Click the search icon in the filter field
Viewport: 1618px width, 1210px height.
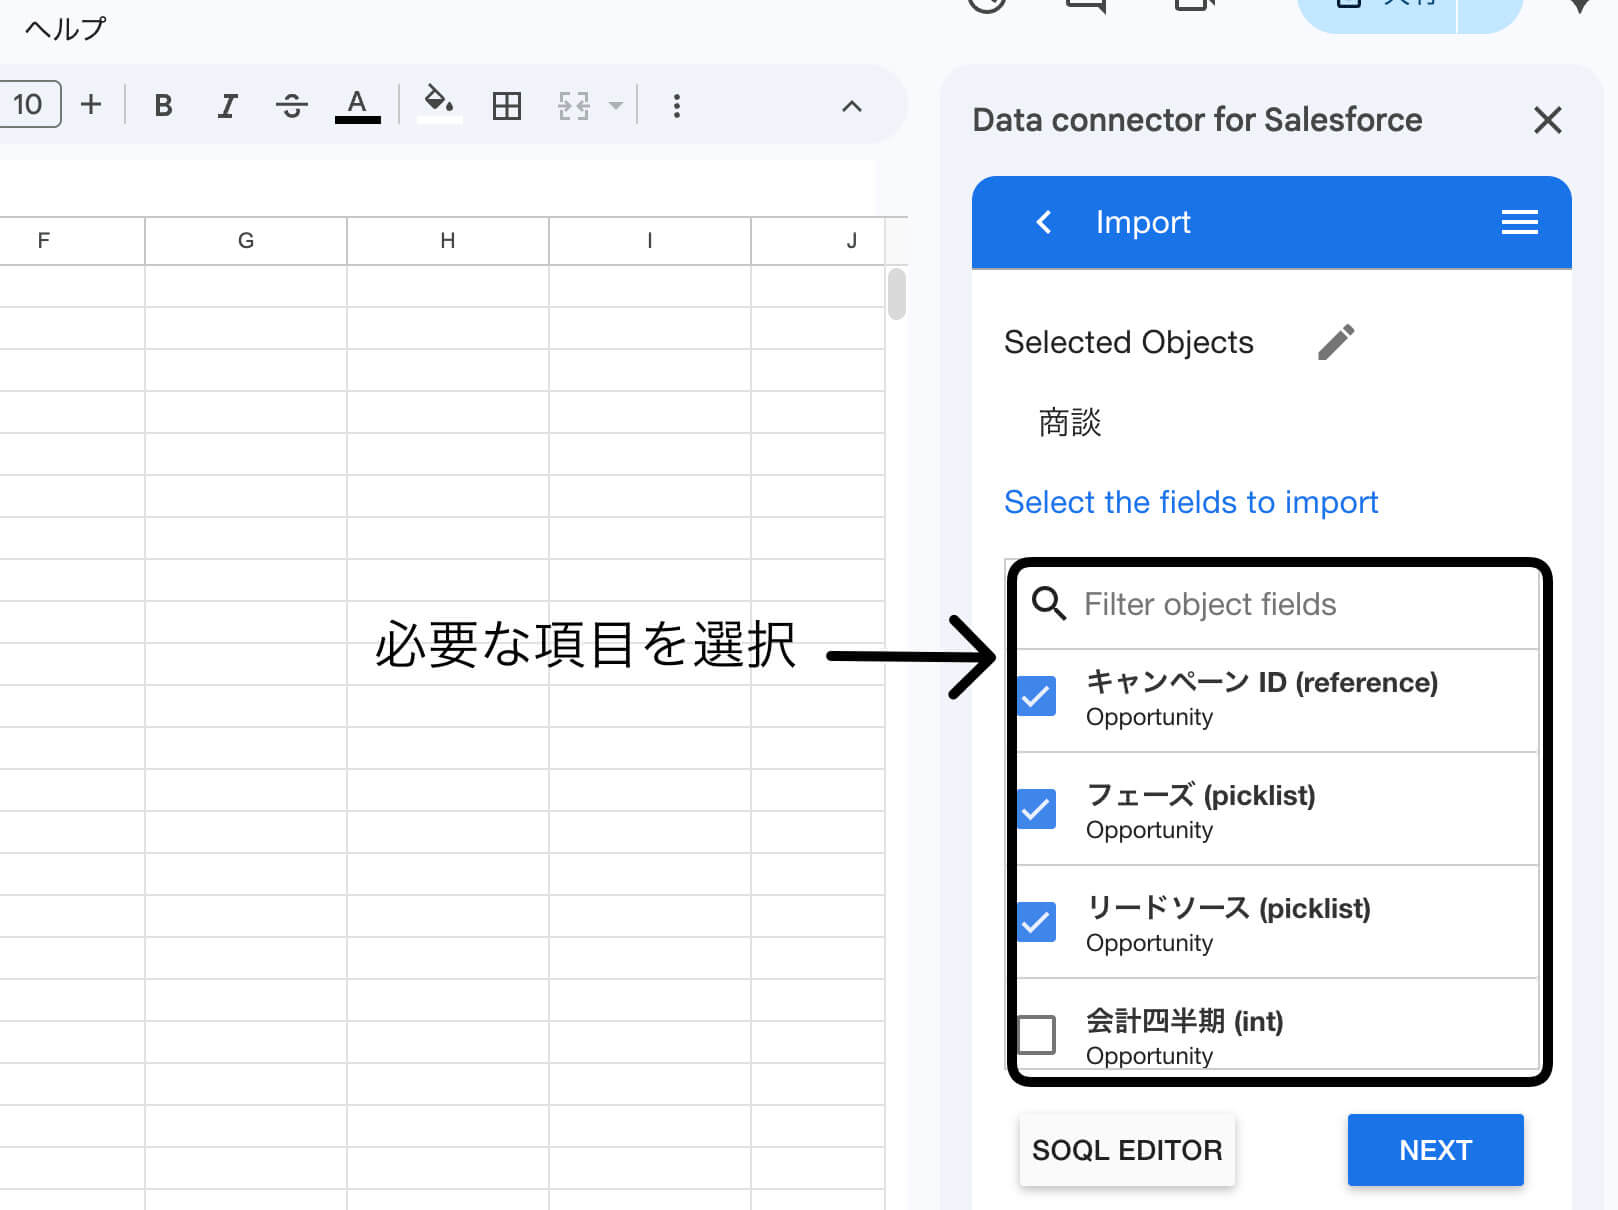pos(1048,604)
